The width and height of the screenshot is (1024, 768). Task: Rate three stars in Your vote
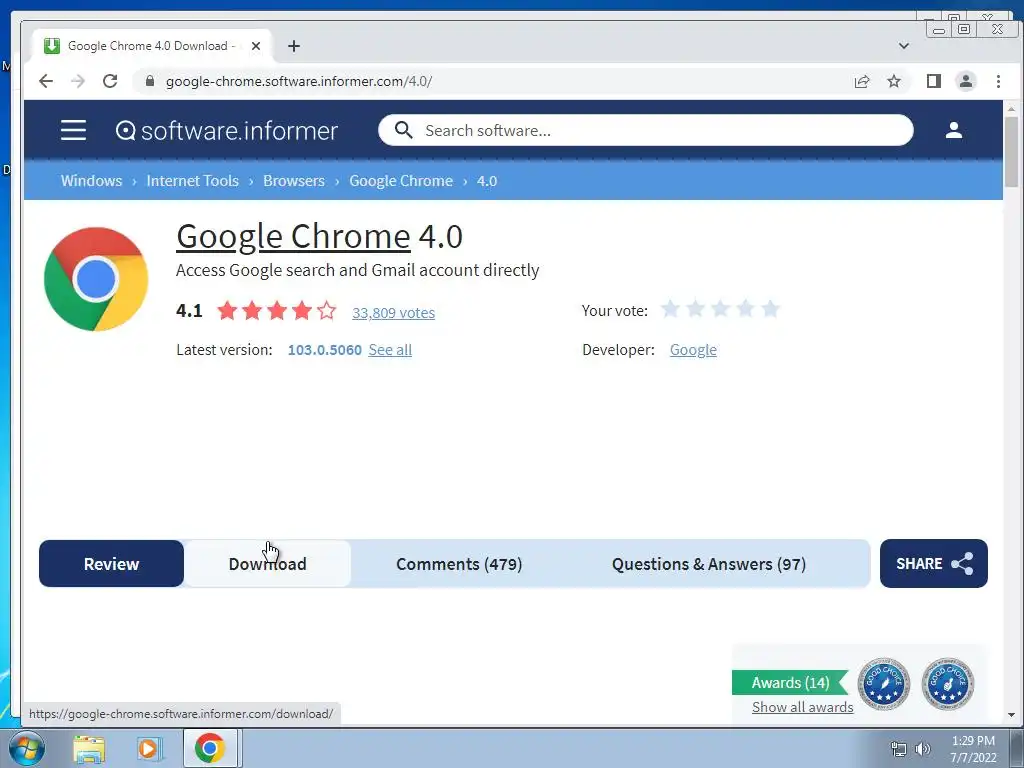(x=720, y=309)
